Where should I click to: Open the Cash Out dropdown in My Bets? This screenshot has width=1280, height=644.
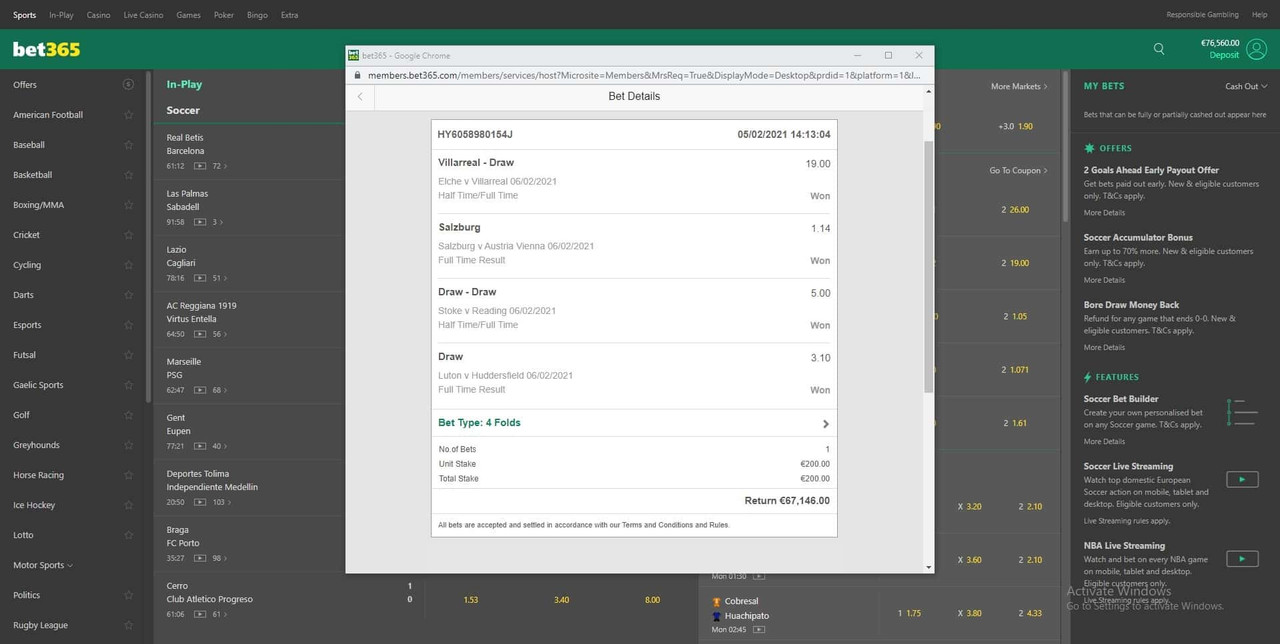tap(1246, 86)
